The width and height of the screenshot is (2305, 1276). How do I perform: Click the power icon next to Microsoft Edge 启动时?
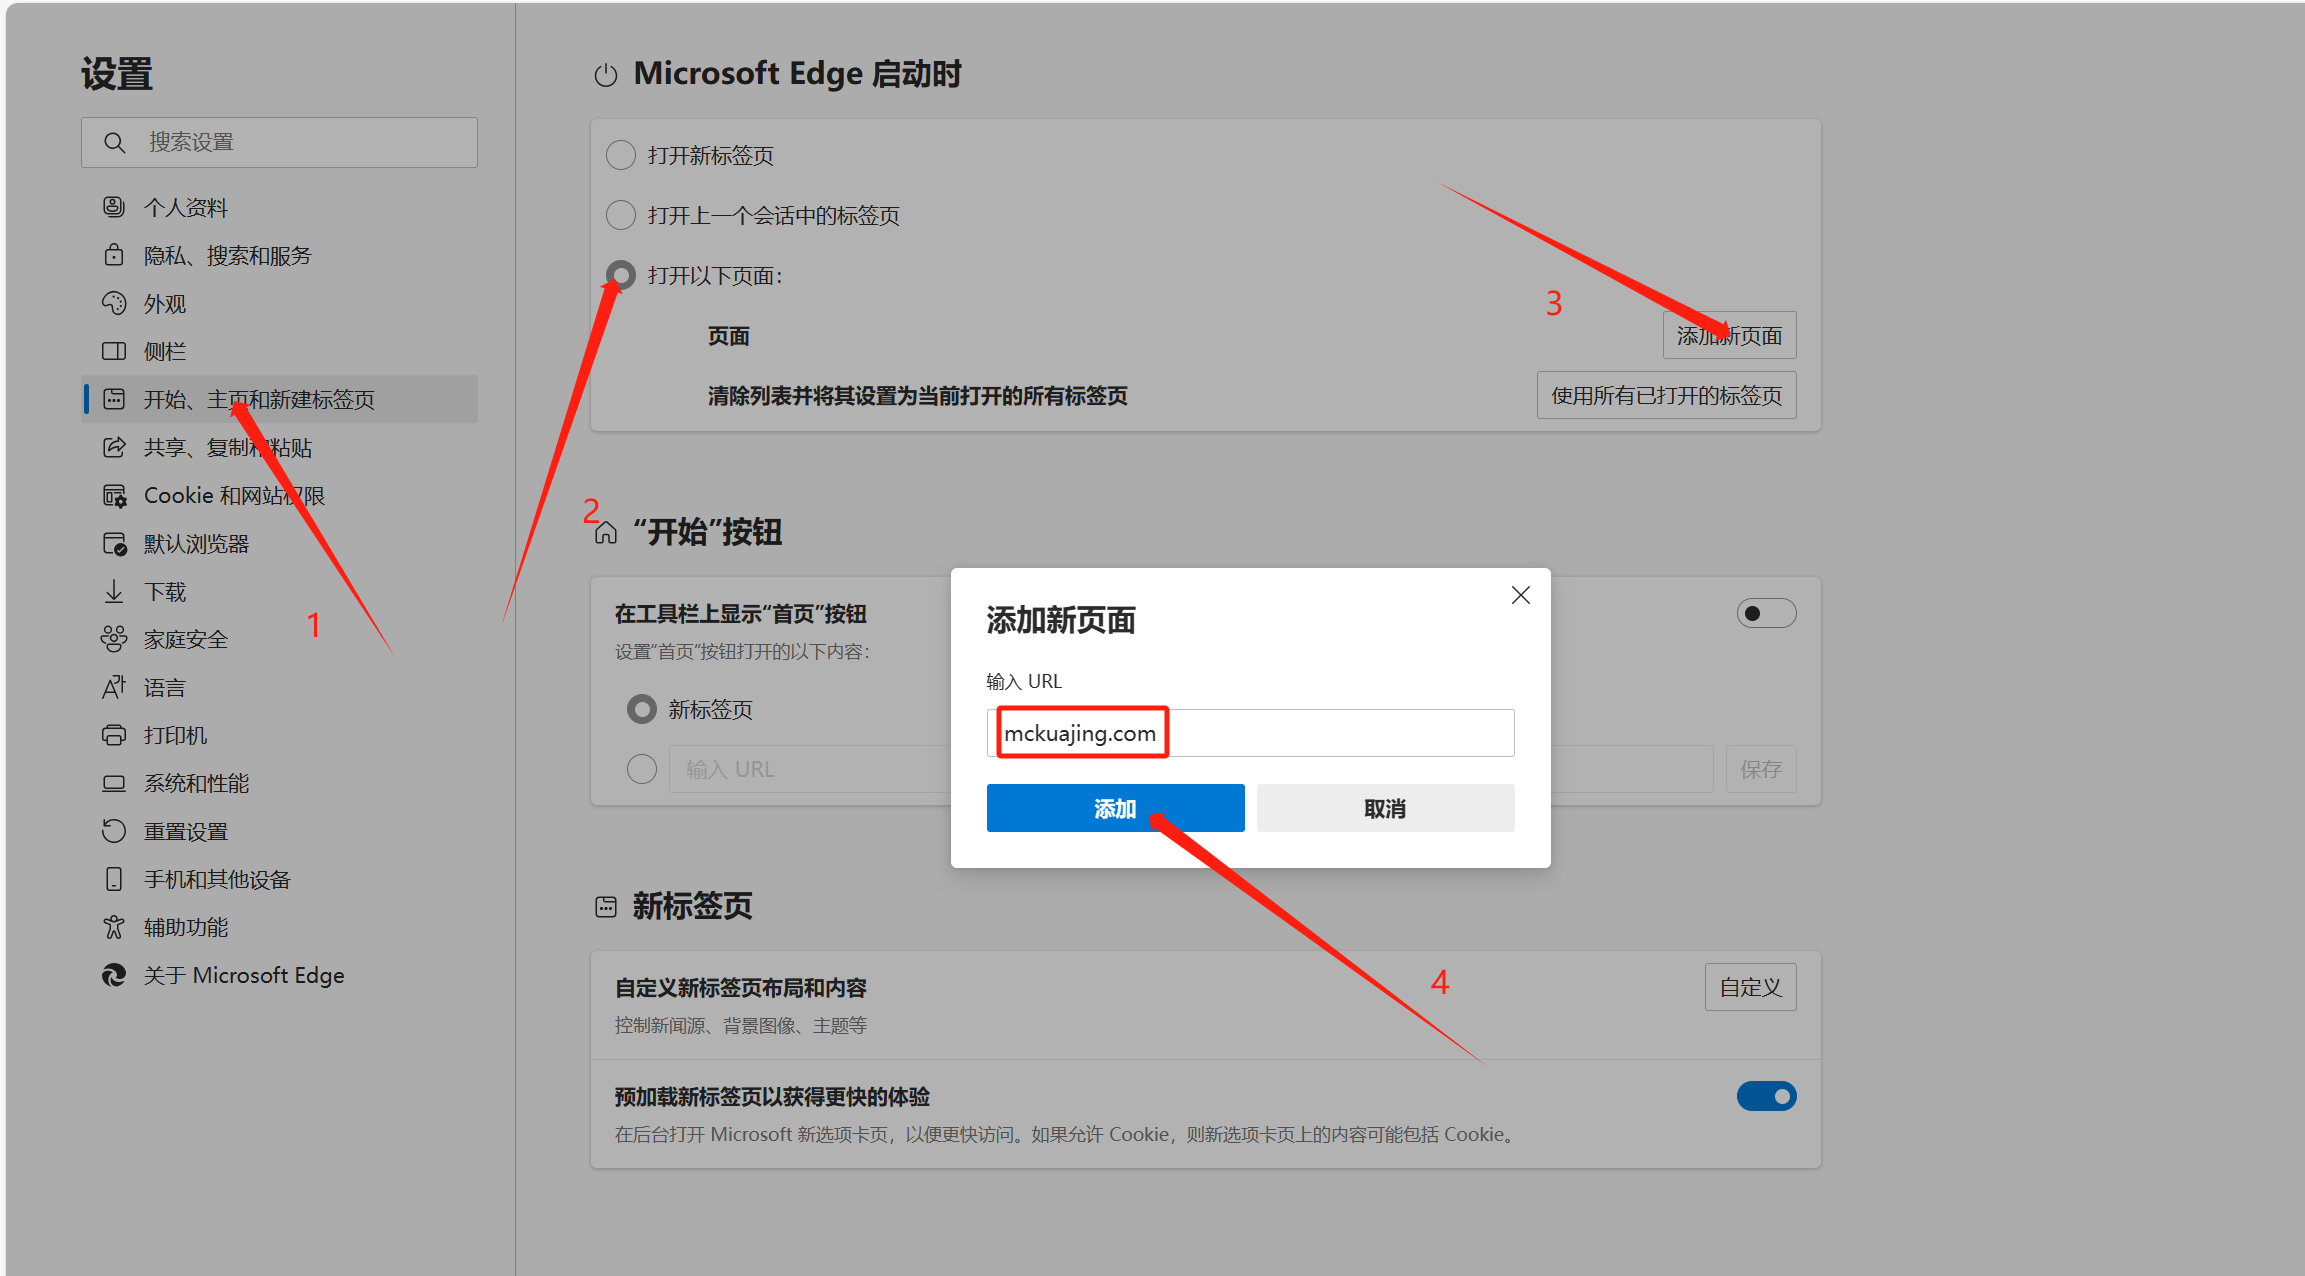[x=606, y=75]
